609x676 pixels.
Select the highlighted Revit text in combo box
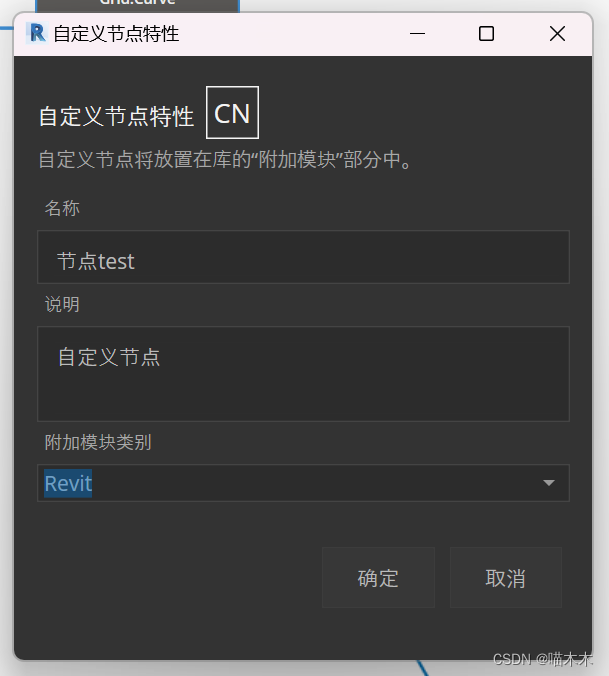click(x=68, y=483)
